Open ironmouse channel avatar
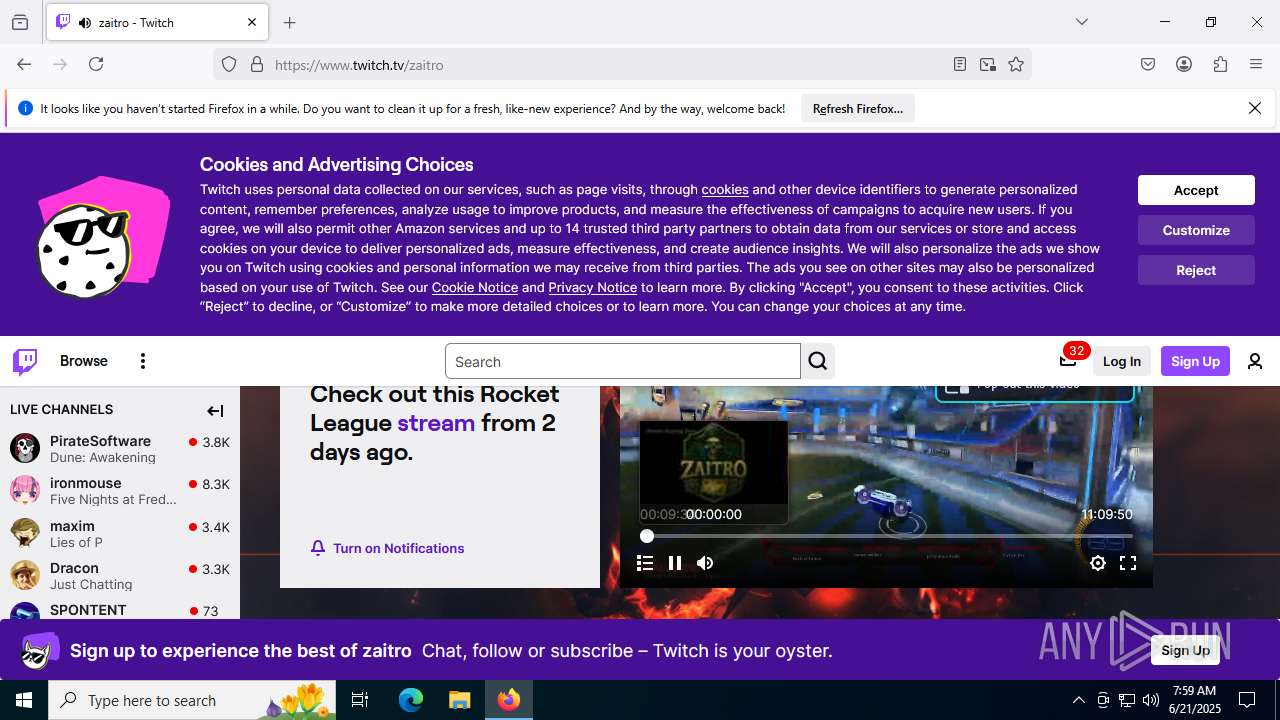The height and width of the screenshot is (720, 1280). coord(25,490)
